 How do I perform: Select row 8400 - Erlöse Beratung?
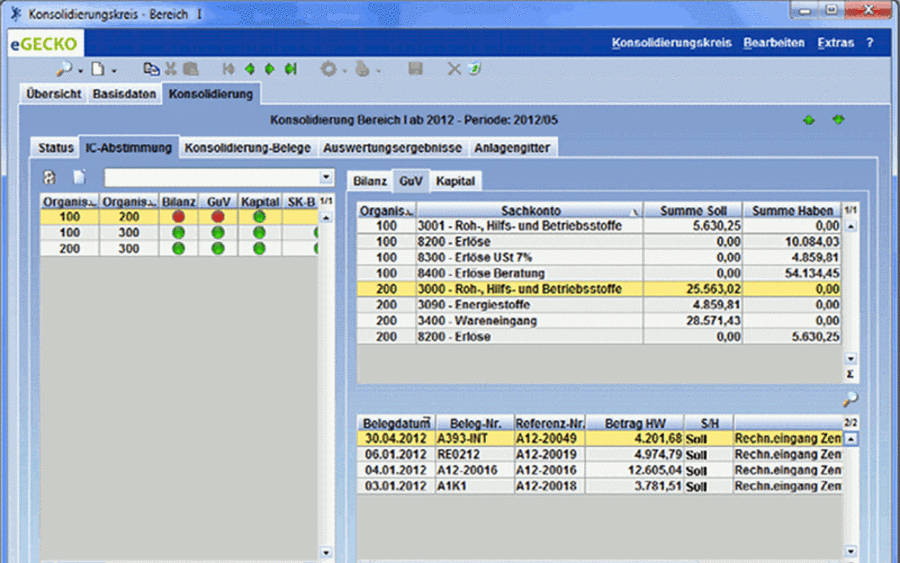[599, 273]
